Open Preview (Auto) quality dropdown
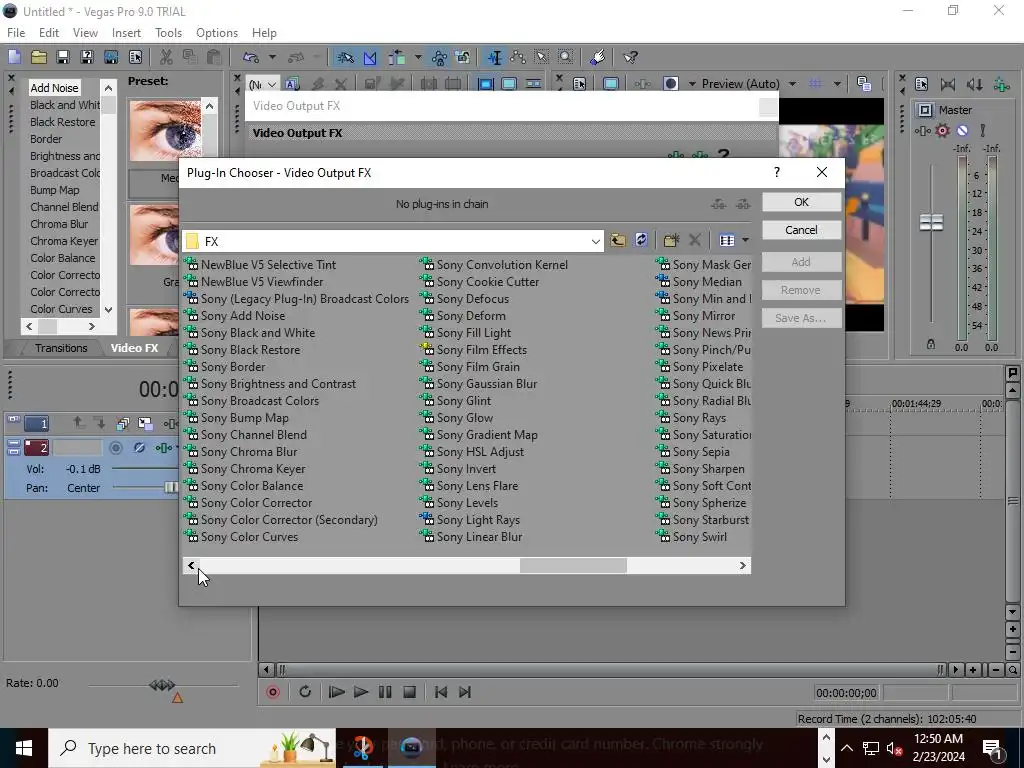The height and width of the screenshot is (768, 1024). point(792,84)
